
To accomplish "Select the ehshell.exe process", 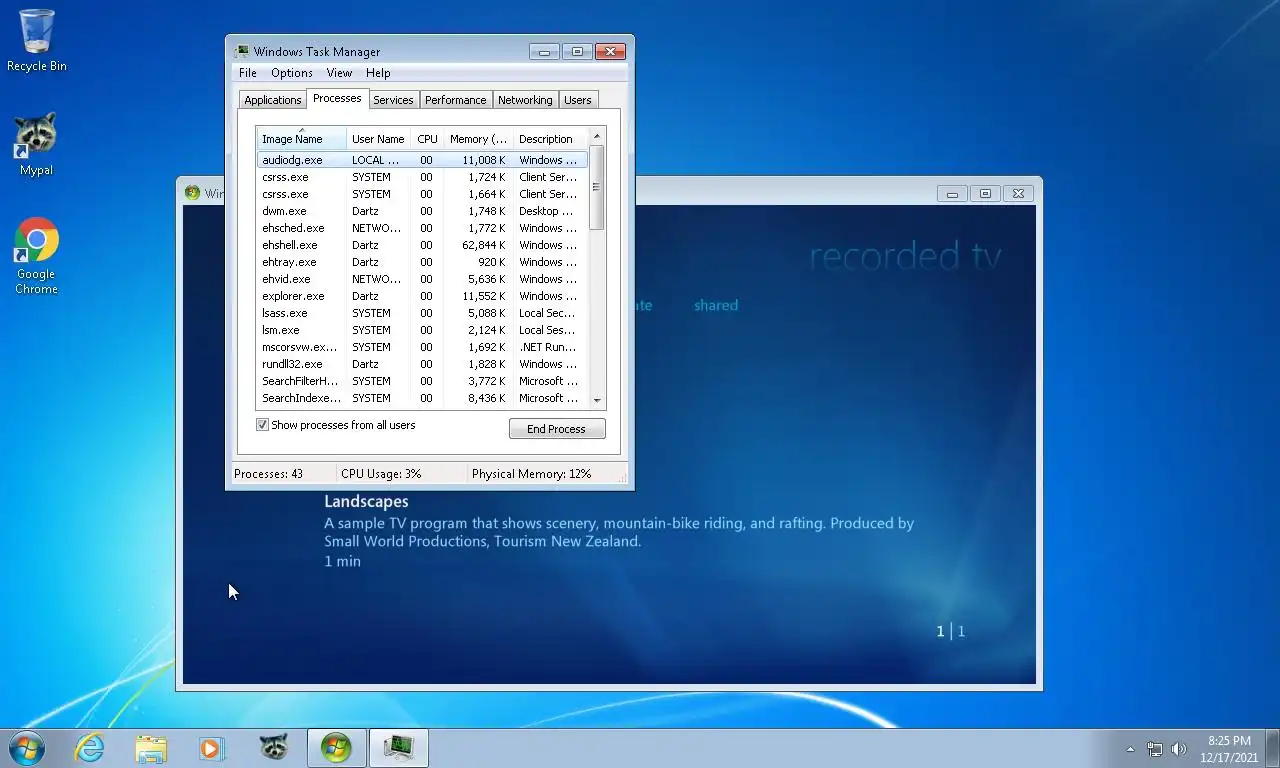I will 422,245.
